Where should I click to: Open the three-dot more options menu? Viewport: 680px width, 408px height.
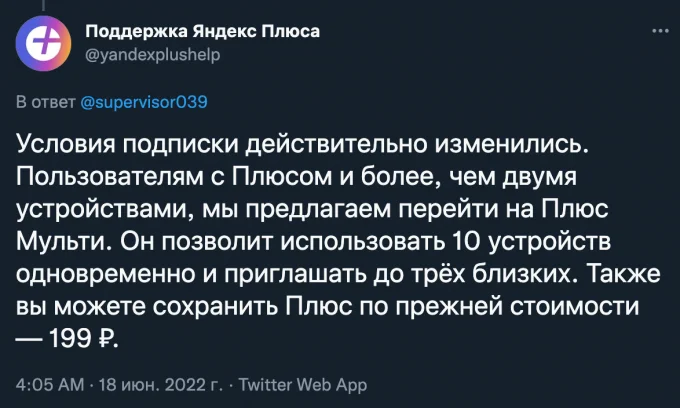(x=660, y=31)
